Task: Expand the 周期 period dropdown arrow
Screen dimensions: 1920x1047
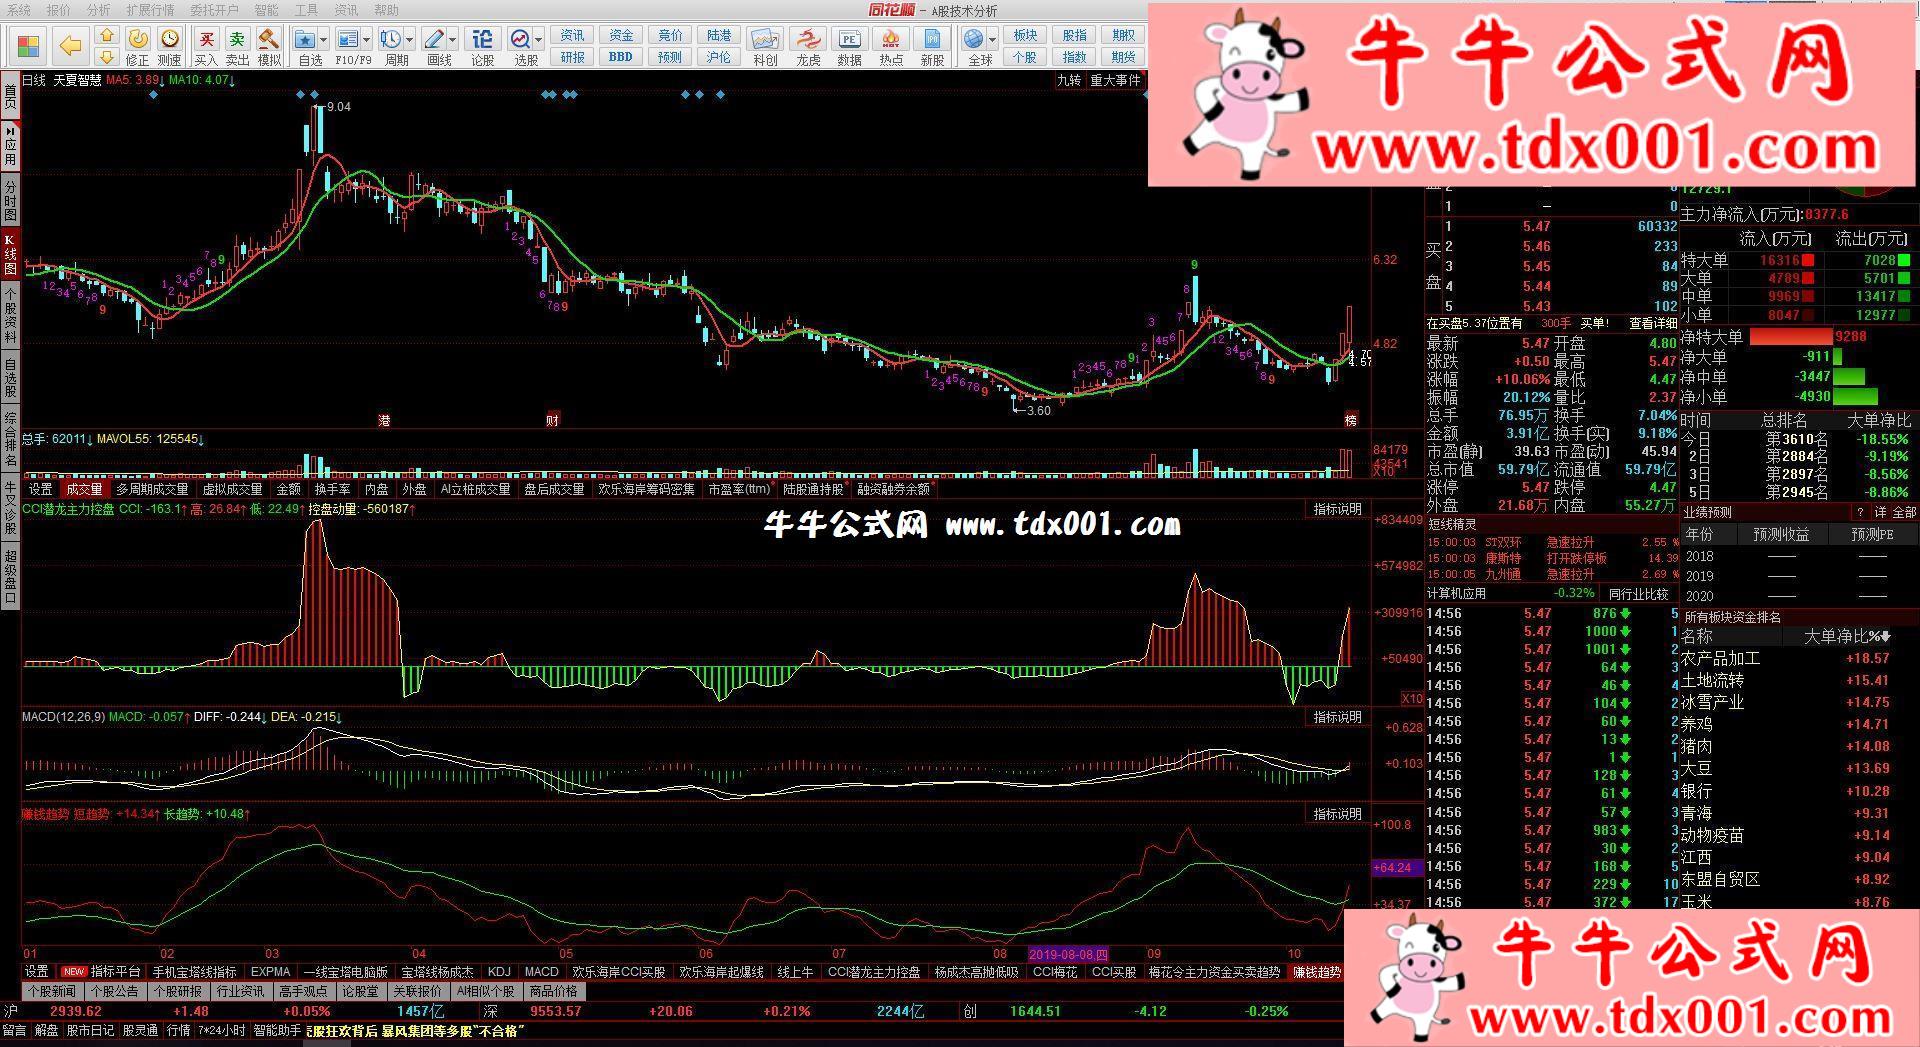Action: pyautogui.click(x=410, y=40)
